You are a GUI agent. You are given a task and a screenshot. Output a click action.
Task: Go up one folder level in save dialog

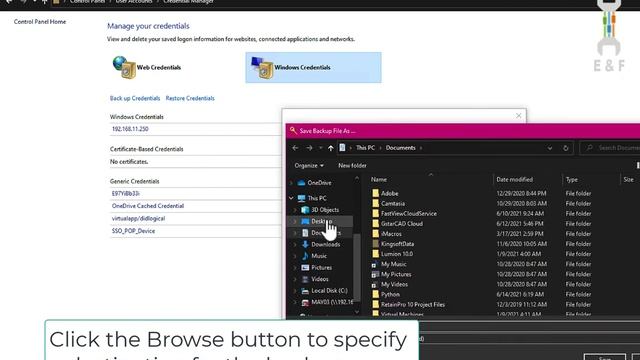point(331,148)
